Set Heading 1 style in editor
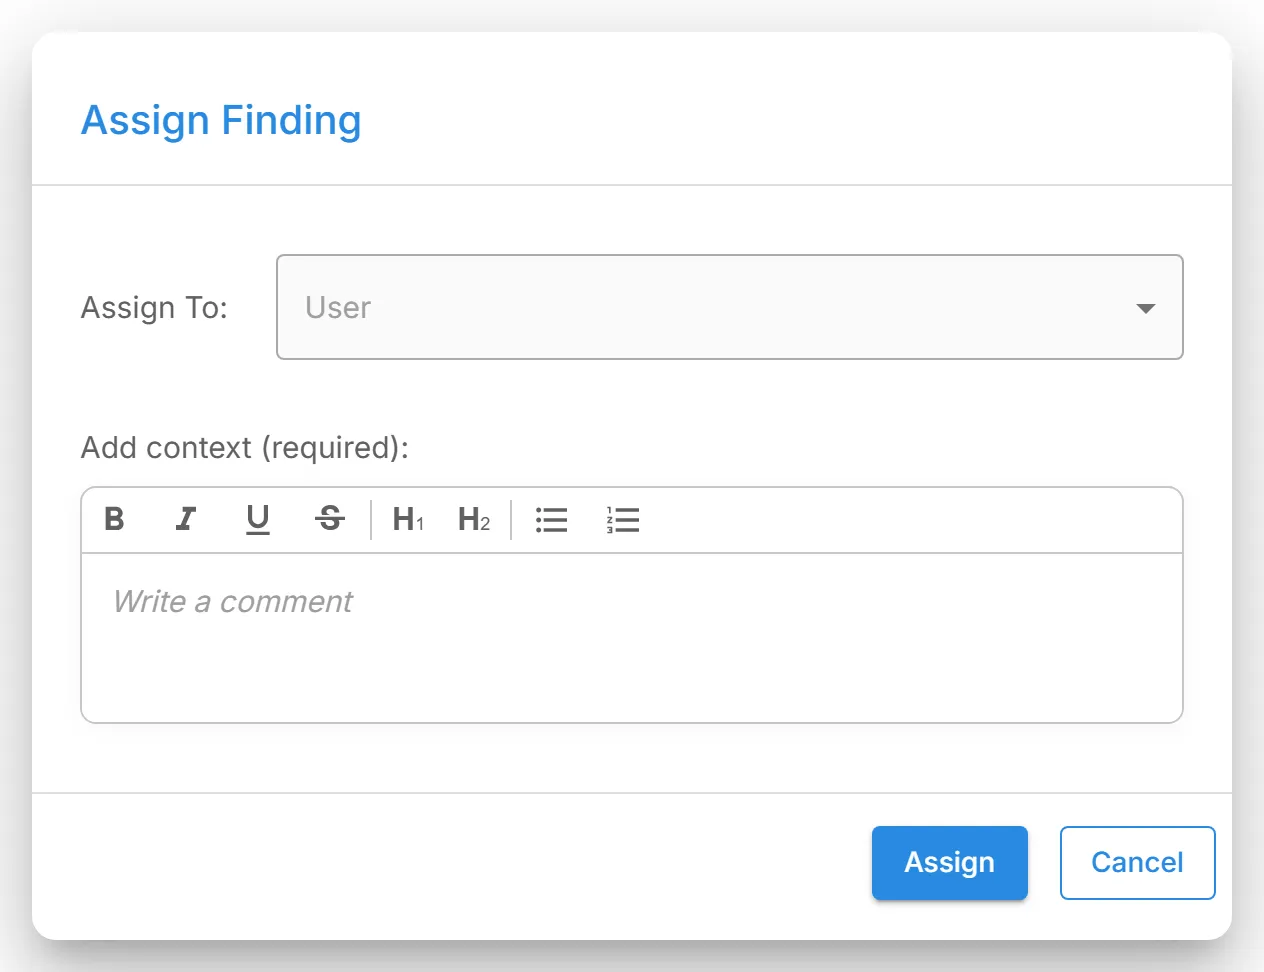1264x972 pixels. pos(408,519)
